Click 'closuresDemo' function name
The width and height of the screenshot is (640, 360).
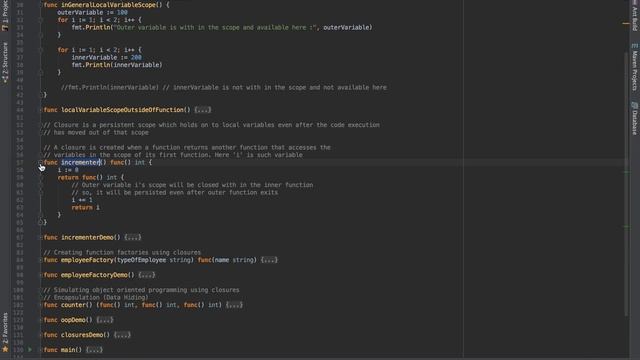82,335
